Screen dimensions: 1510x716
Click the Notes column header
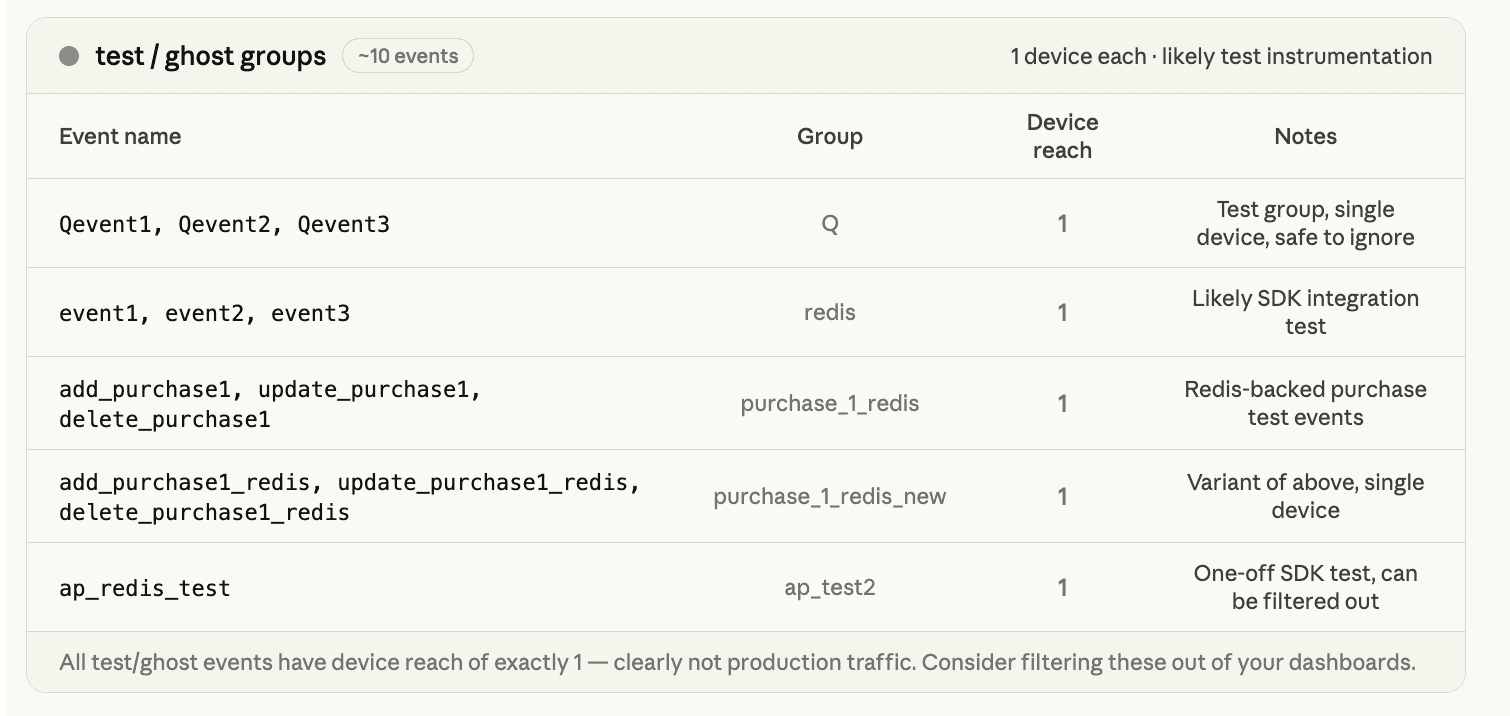pyautogui.click(x=1305, y=136)
